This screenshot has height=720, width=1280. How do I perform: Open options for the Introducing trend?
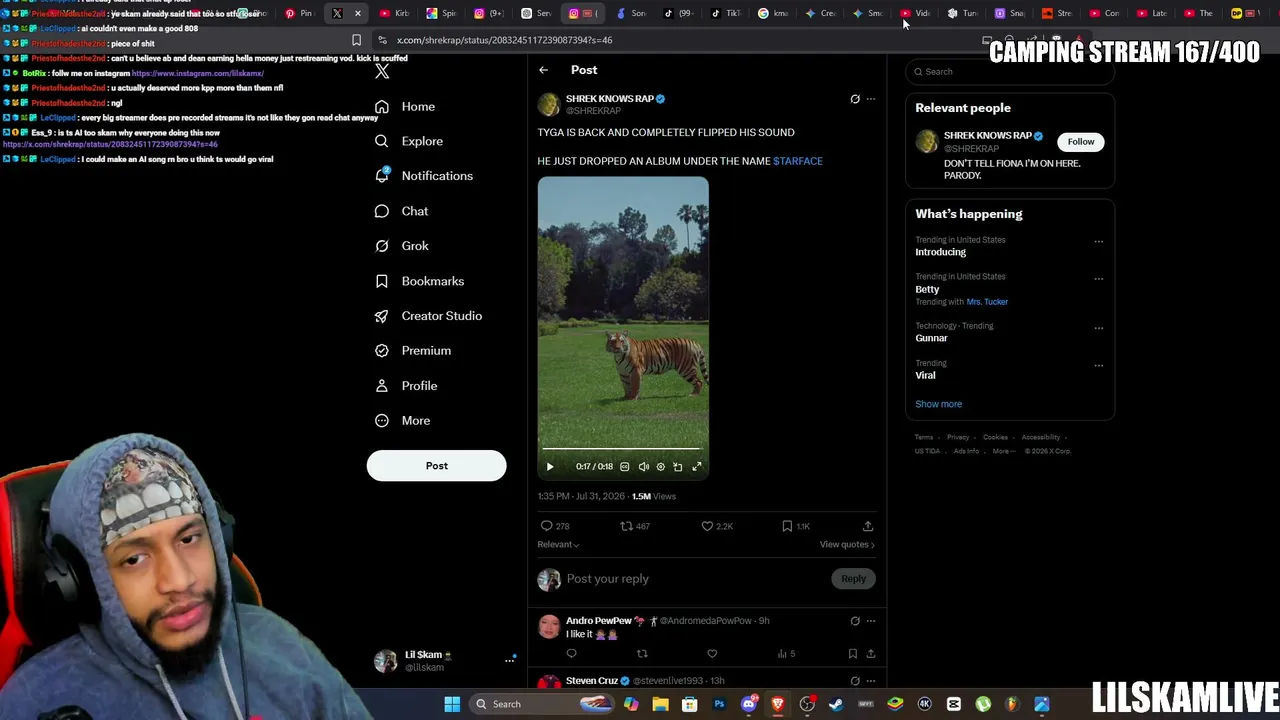pyautogui.click(x=1099, y=242)
